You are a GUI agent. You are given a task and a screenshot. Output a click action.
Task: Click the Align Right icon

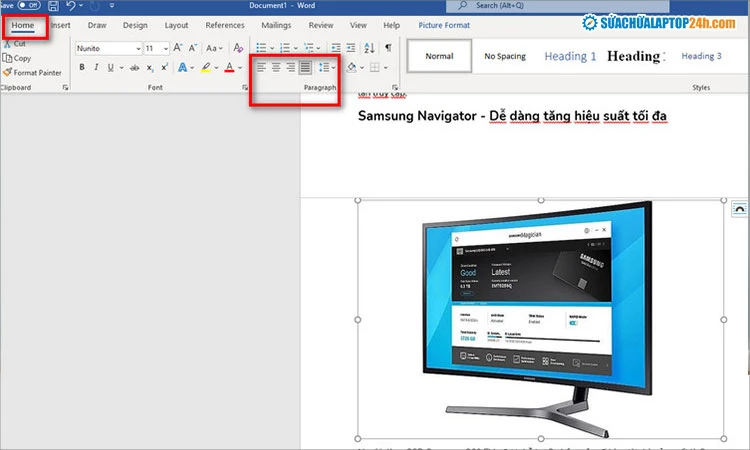(290, 67)
